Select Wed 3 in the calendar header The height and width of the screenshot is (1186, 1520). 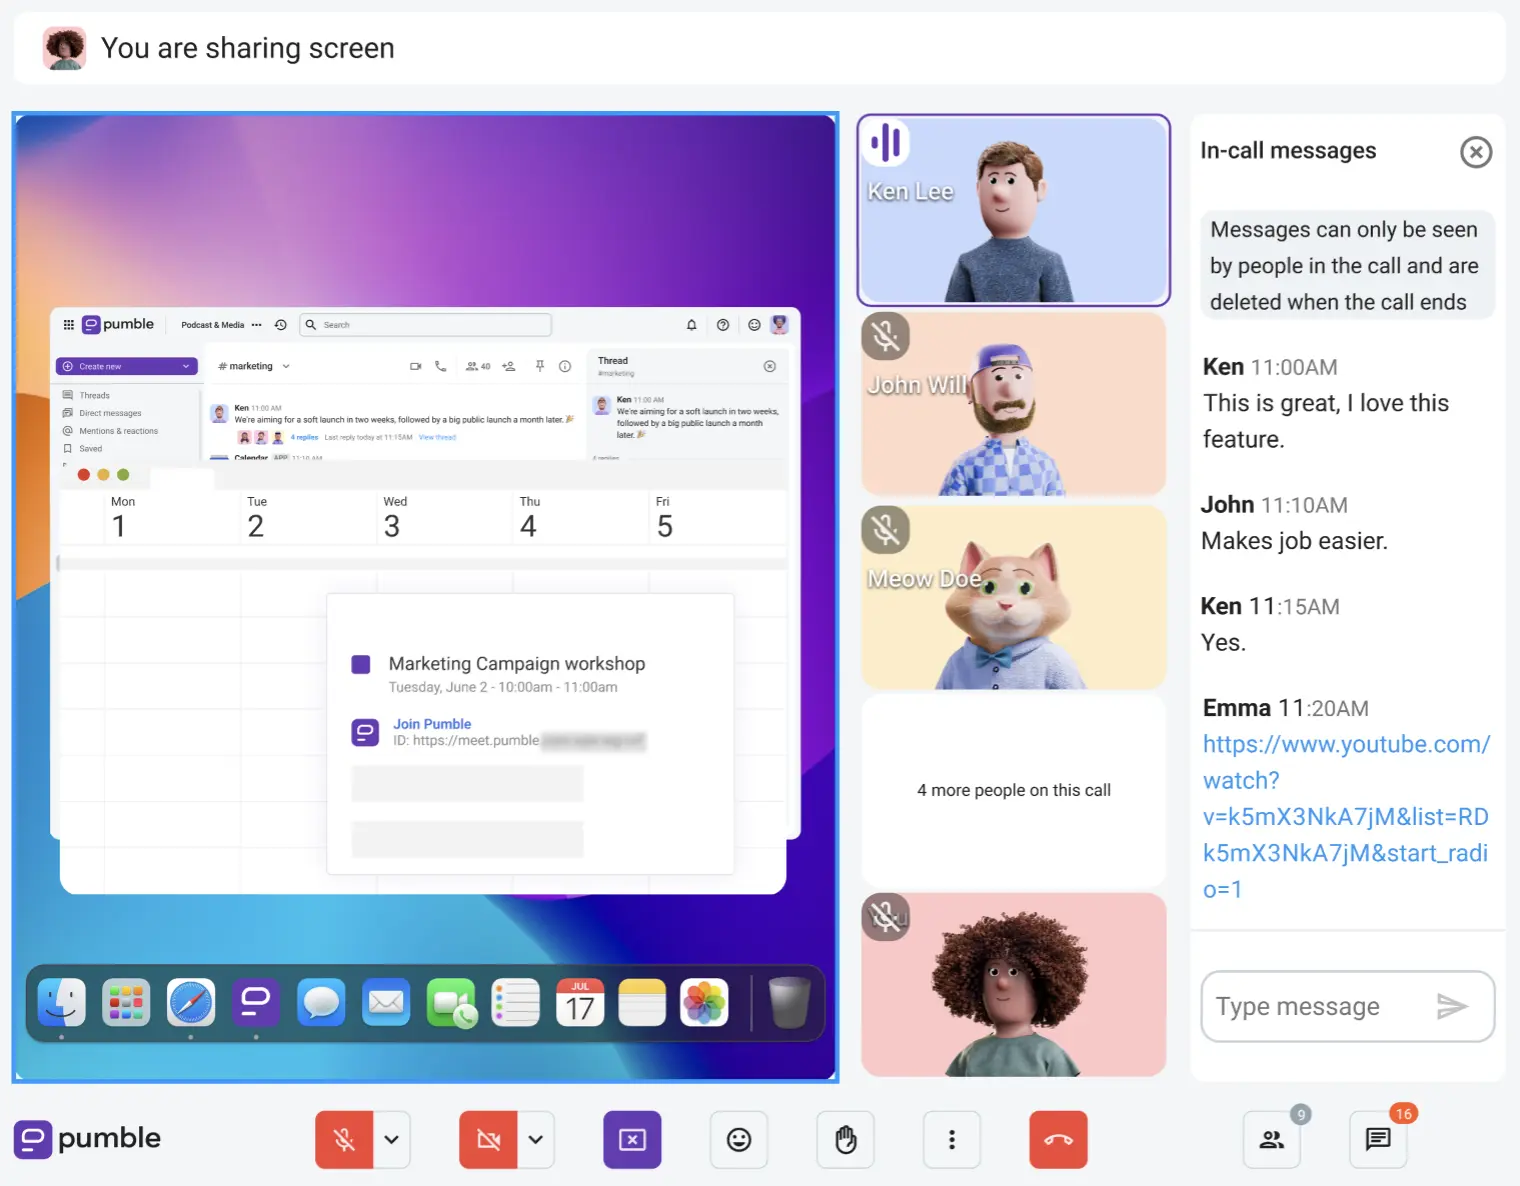pyautogui.click(x=394, y=517)
